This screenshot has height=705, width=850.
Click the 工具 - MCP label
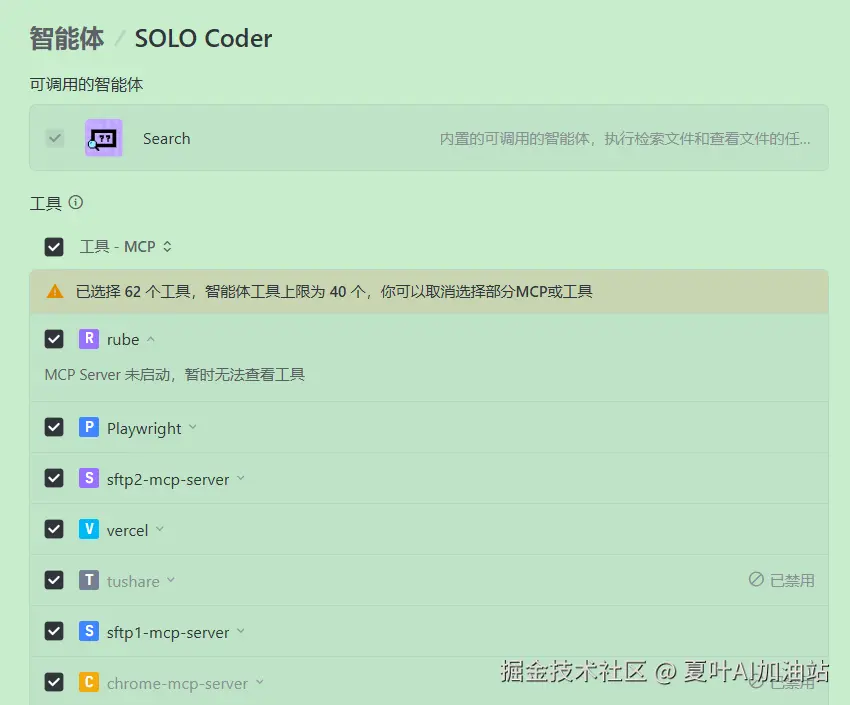118,247
